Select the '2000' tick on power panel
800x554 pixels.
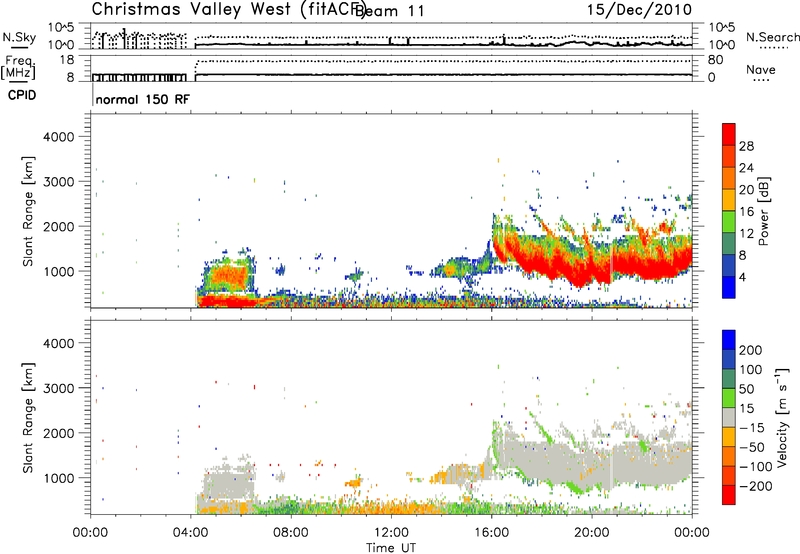click(x=58, y=226)
